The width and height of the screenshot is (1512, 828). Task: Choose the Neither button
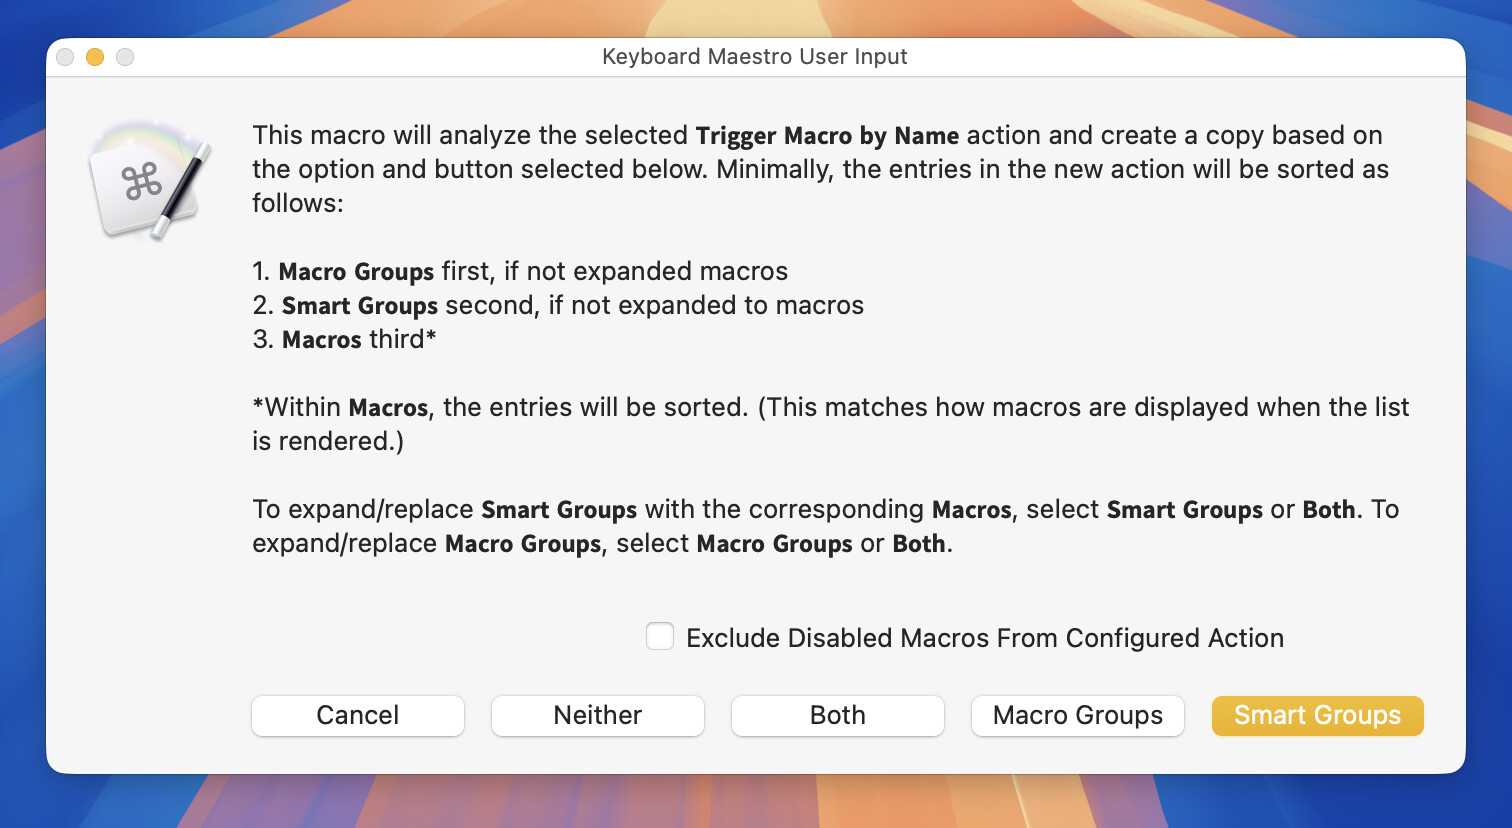point(598,715)
